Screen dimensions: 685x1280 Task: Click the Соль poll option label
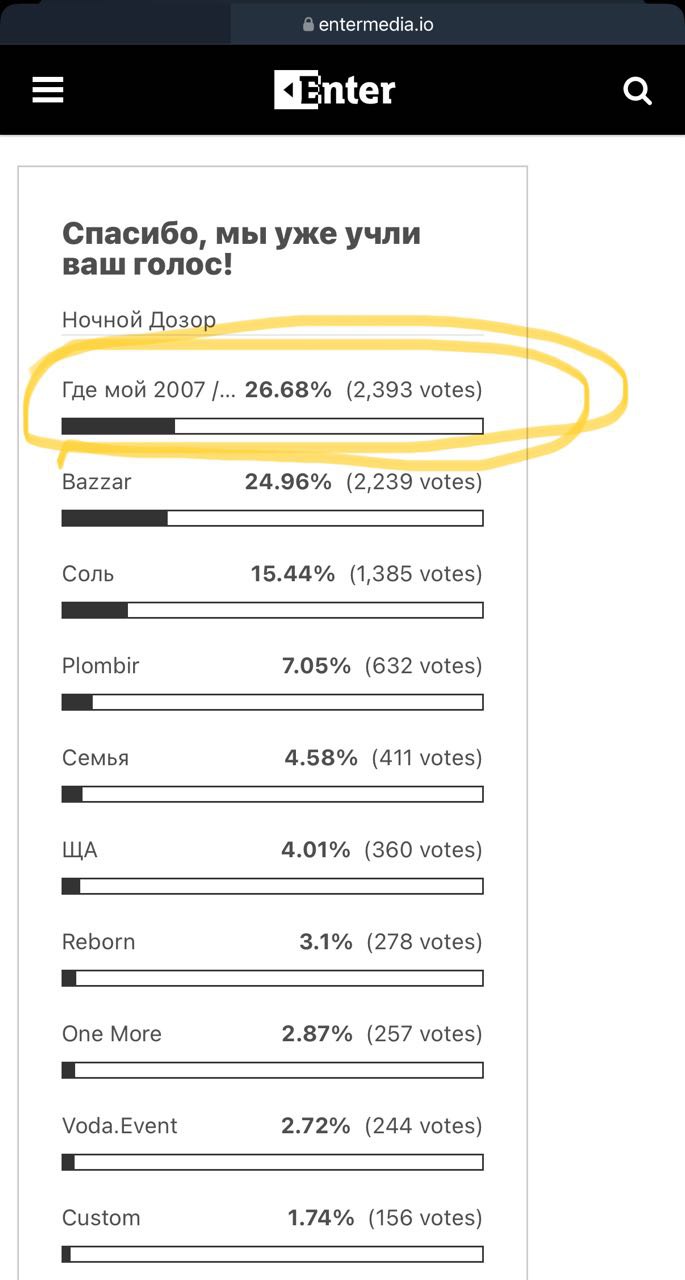(x=88, y=574)
